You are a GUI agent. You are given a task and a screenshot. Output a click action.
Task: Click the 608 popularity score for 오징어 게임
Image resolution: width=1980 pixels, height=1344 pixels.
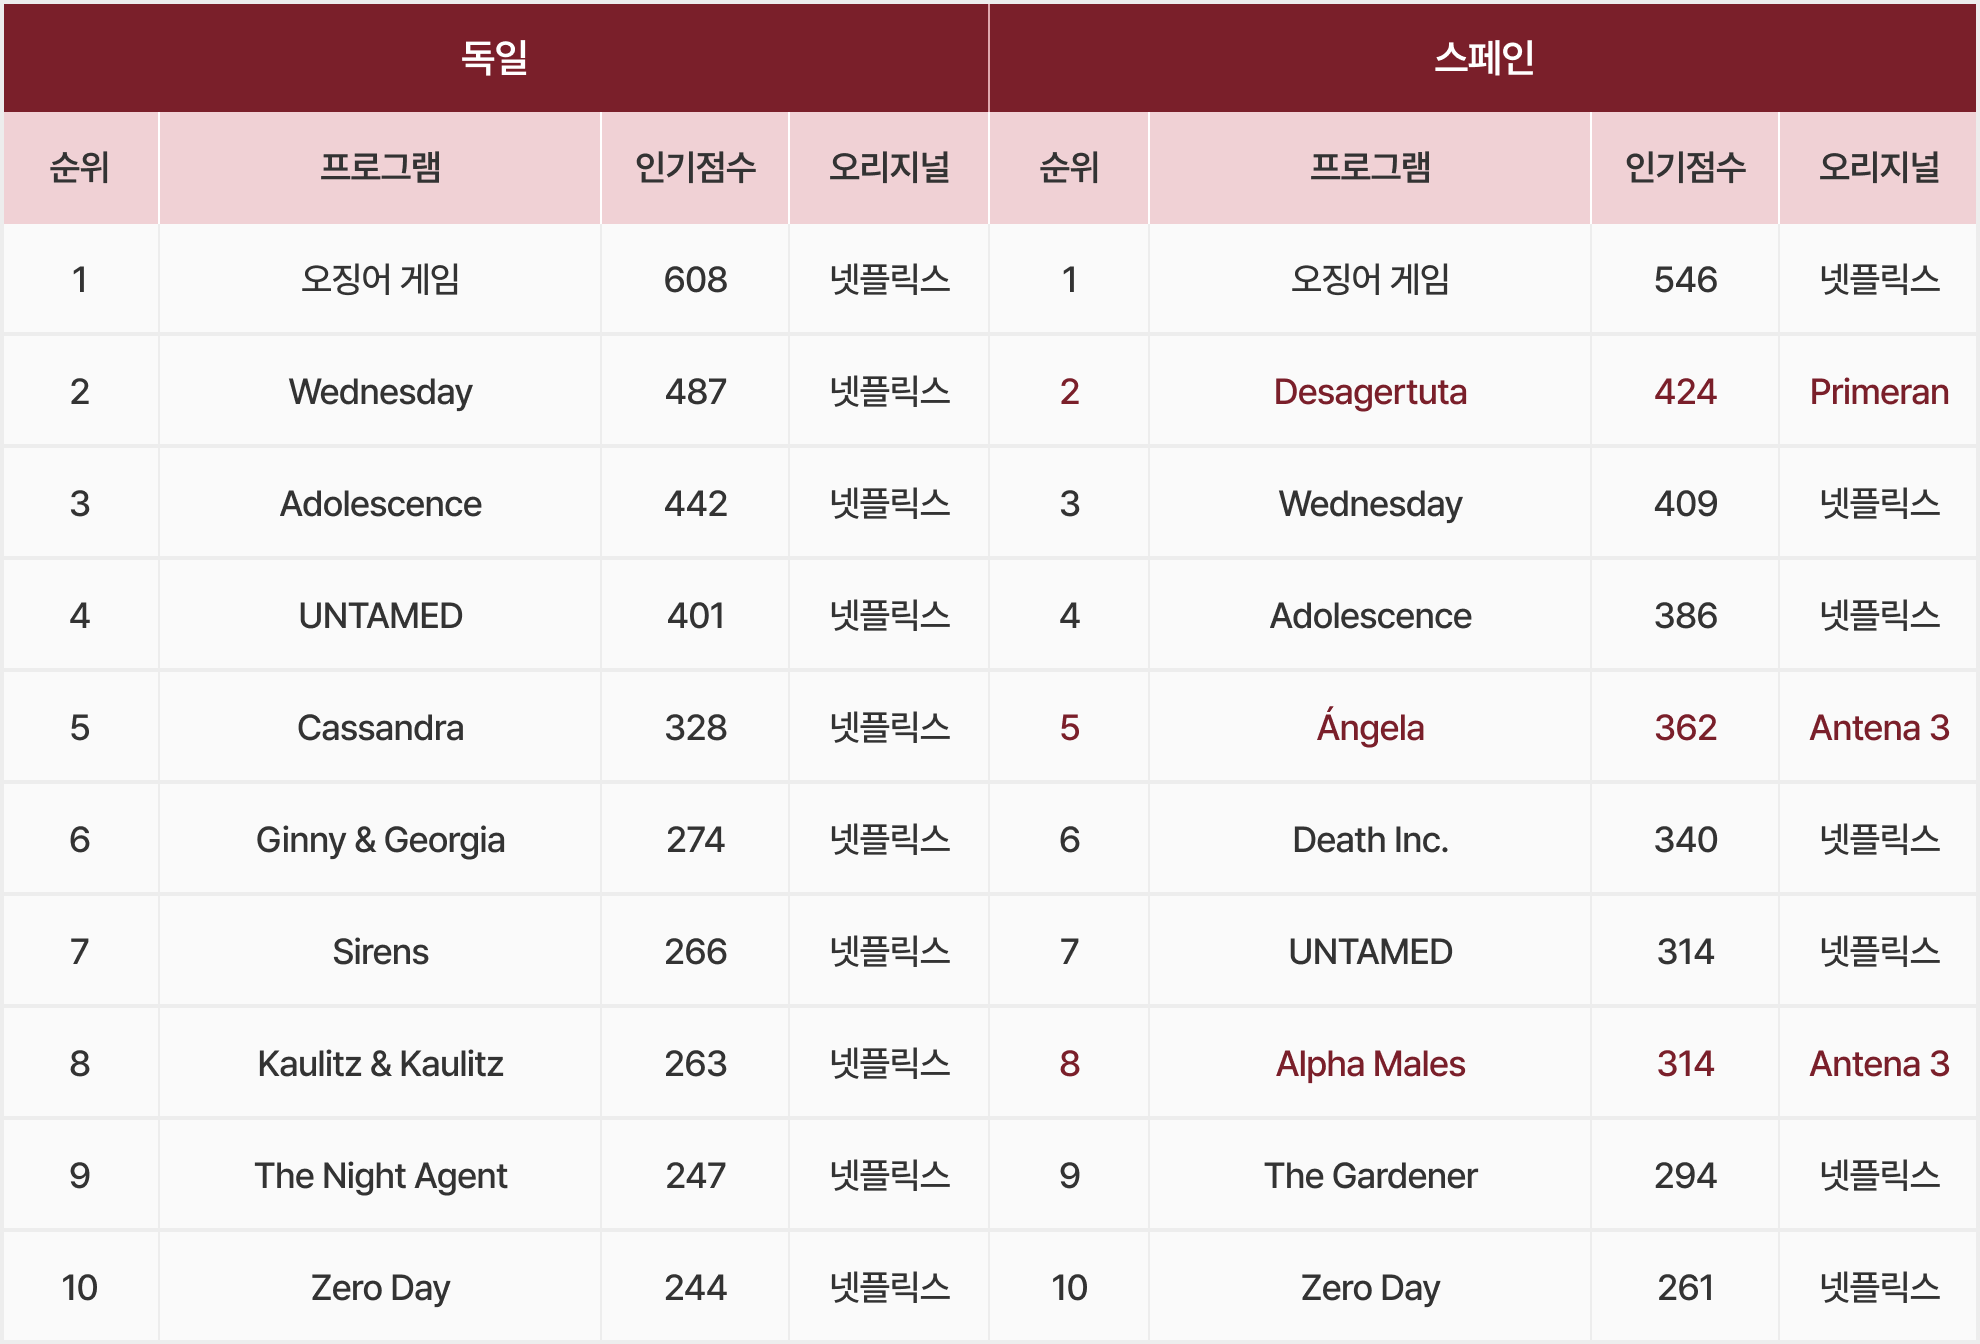click(x=693, y=280)
